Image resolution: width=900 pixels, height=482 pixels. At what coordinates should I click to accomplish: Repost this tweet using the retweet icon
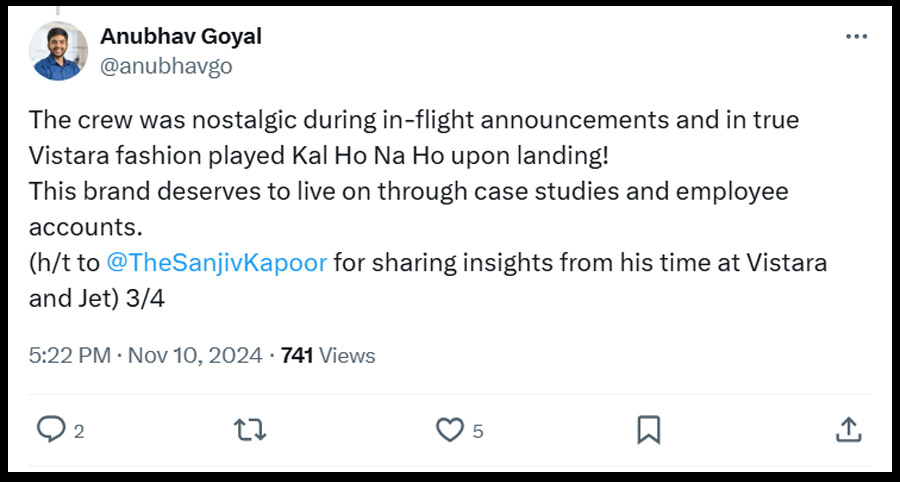coord(249,429)
